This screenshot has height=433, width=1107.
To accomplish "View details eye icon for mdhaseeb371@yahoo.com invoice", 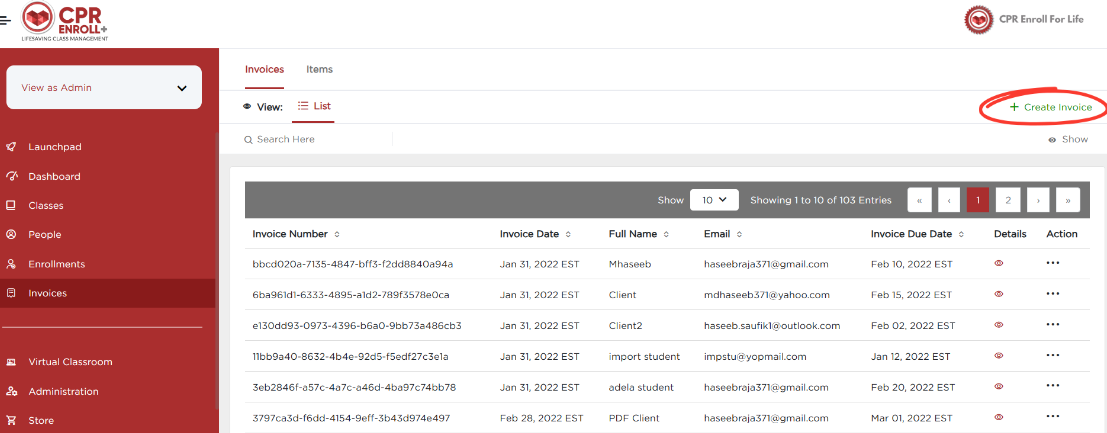I will coord(998,294).
